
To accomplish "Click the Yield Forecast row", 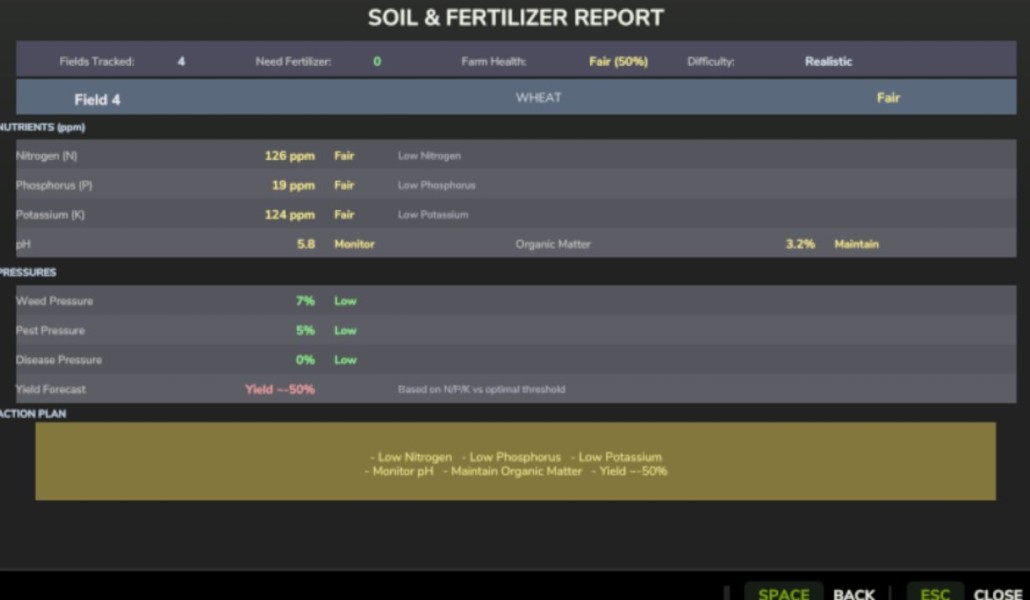I will pos(516,389).
